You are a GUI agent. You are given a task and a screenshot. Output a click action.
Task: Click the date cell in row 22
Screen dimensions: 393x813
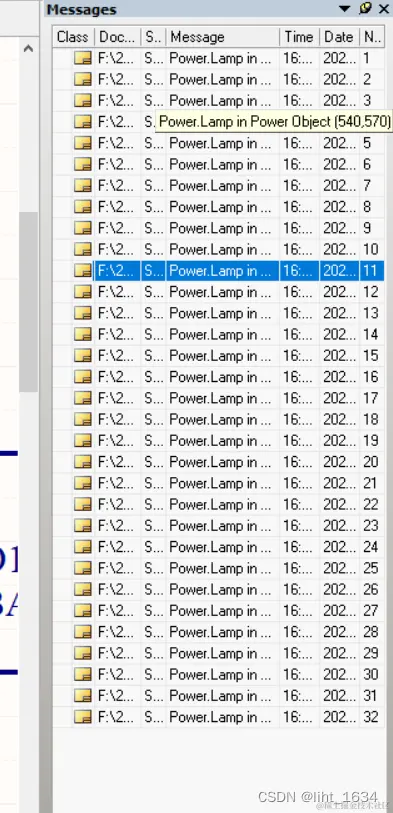click(339, 505)
